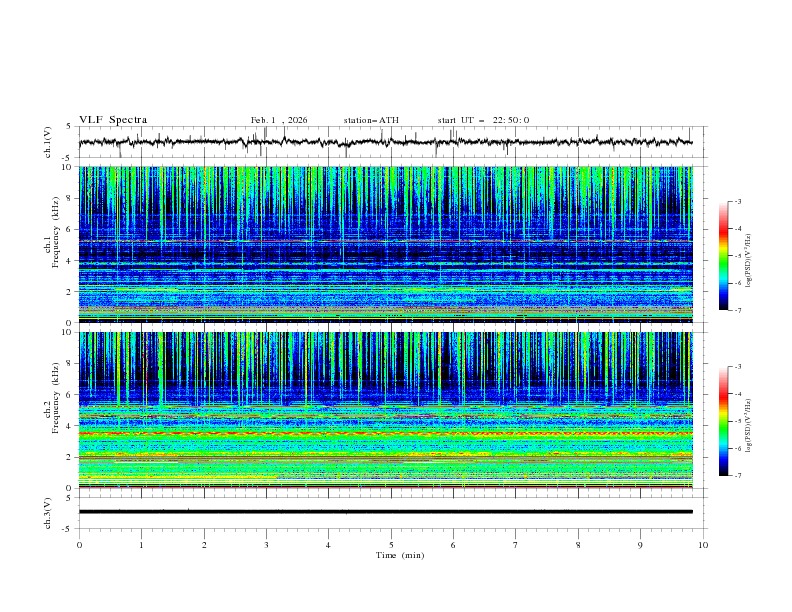Click the "VLF Spectra" title text
This screenshot has height=612, width=792.
(x=113, y=120)
